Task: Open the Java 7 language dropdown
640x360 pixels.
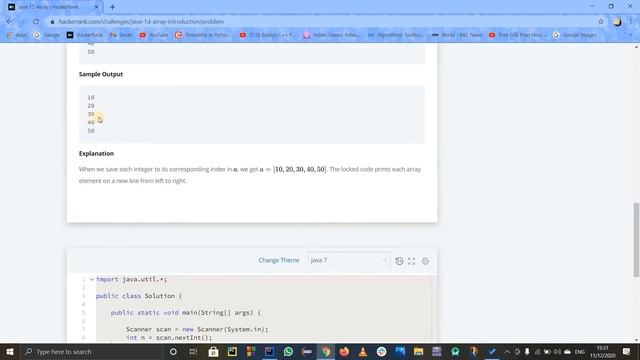Action: 349,260
